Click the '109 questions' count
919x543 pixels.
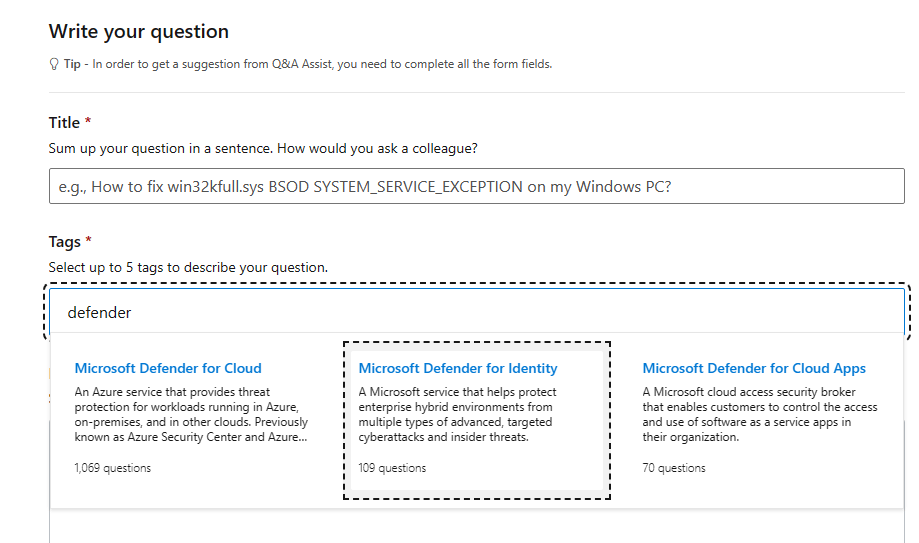392,468
